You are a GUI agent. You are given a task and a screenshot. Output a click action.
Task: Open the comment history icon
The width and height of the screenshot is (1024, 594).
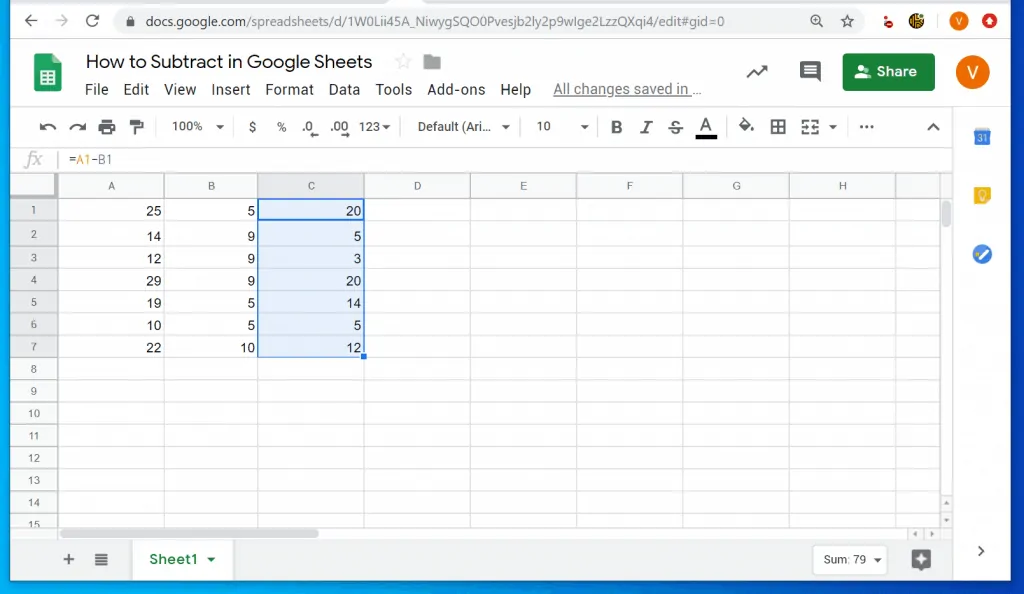click(x=809, y=71)
